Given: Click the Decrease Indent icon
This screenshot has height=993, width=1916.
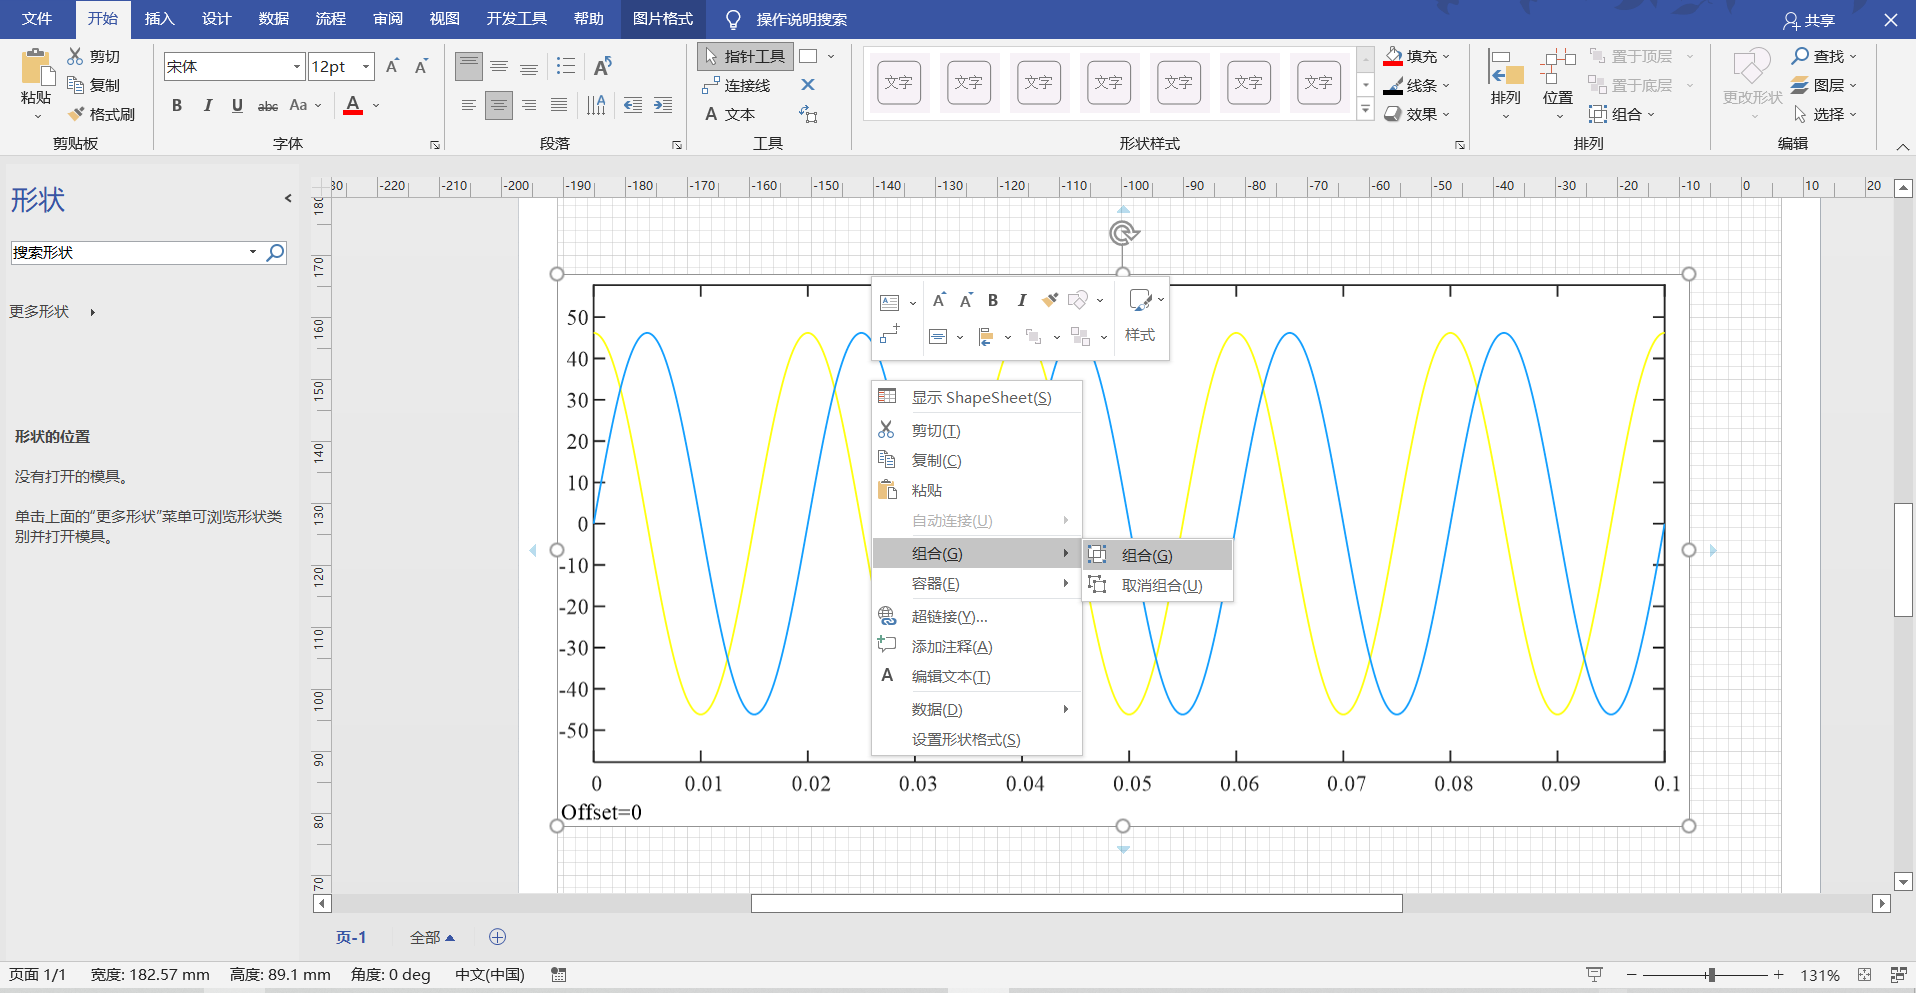Looking at the screenshot, I should 633,105.
